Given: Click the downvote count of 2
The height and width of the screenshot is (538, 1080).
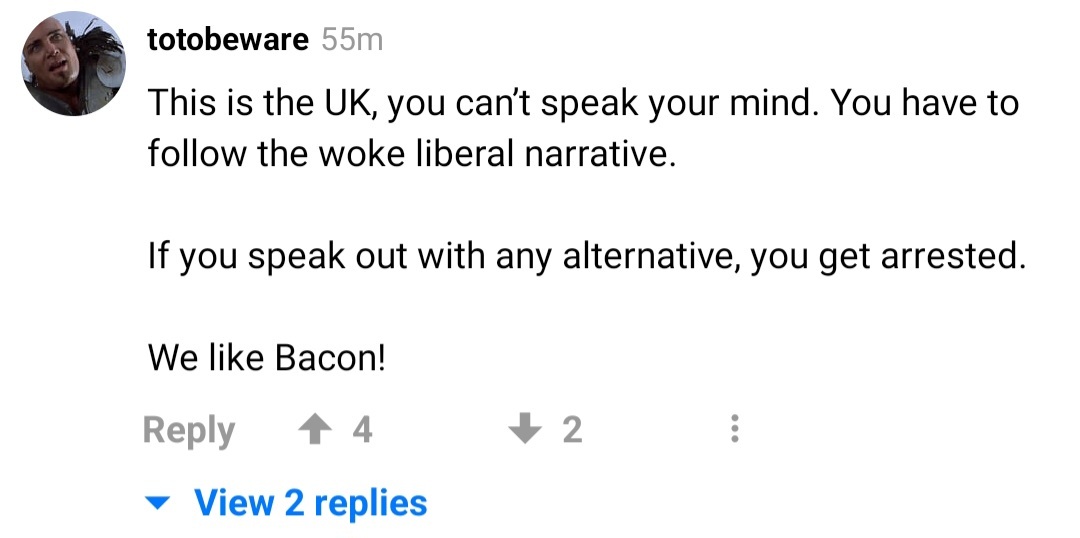Looking at the screenshot, I should point(571,430).
